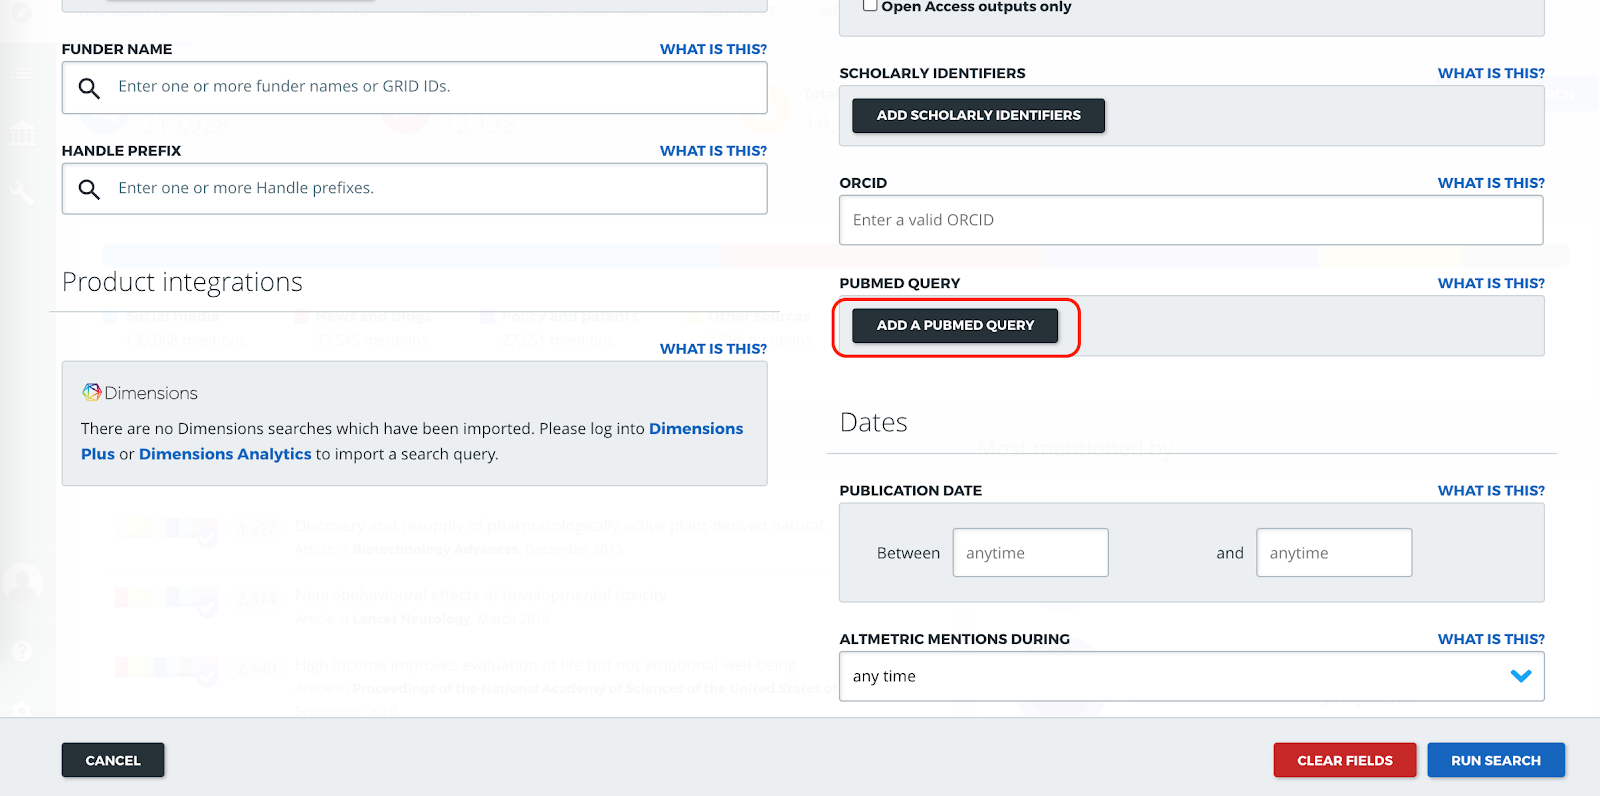Click the Funder Name search magnifier icon

pos(89,88)
